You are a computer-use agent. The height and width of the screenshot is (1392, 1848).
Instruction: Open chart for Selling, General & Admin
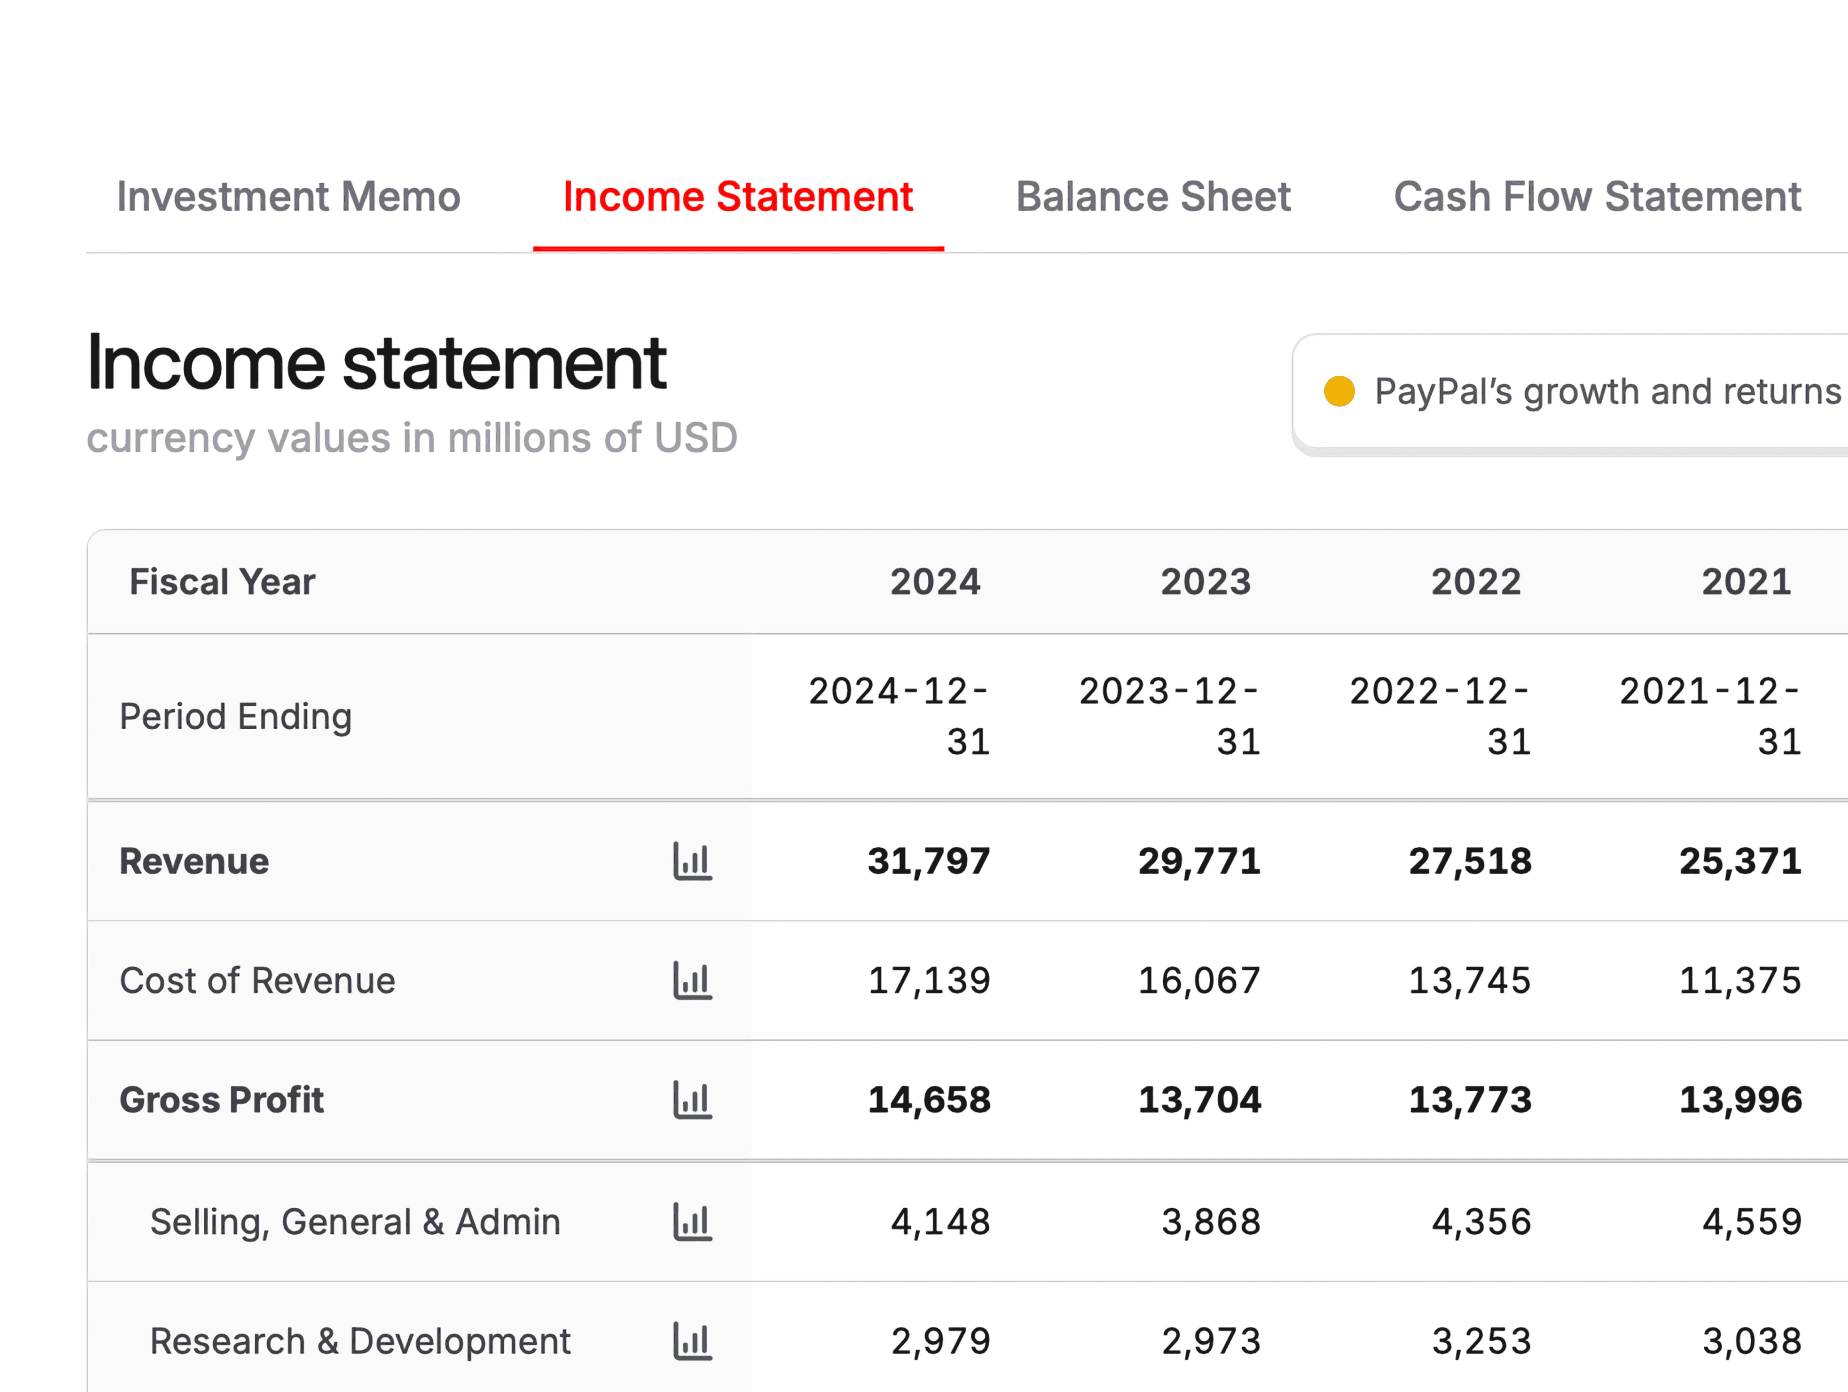tap(692, 1221)
